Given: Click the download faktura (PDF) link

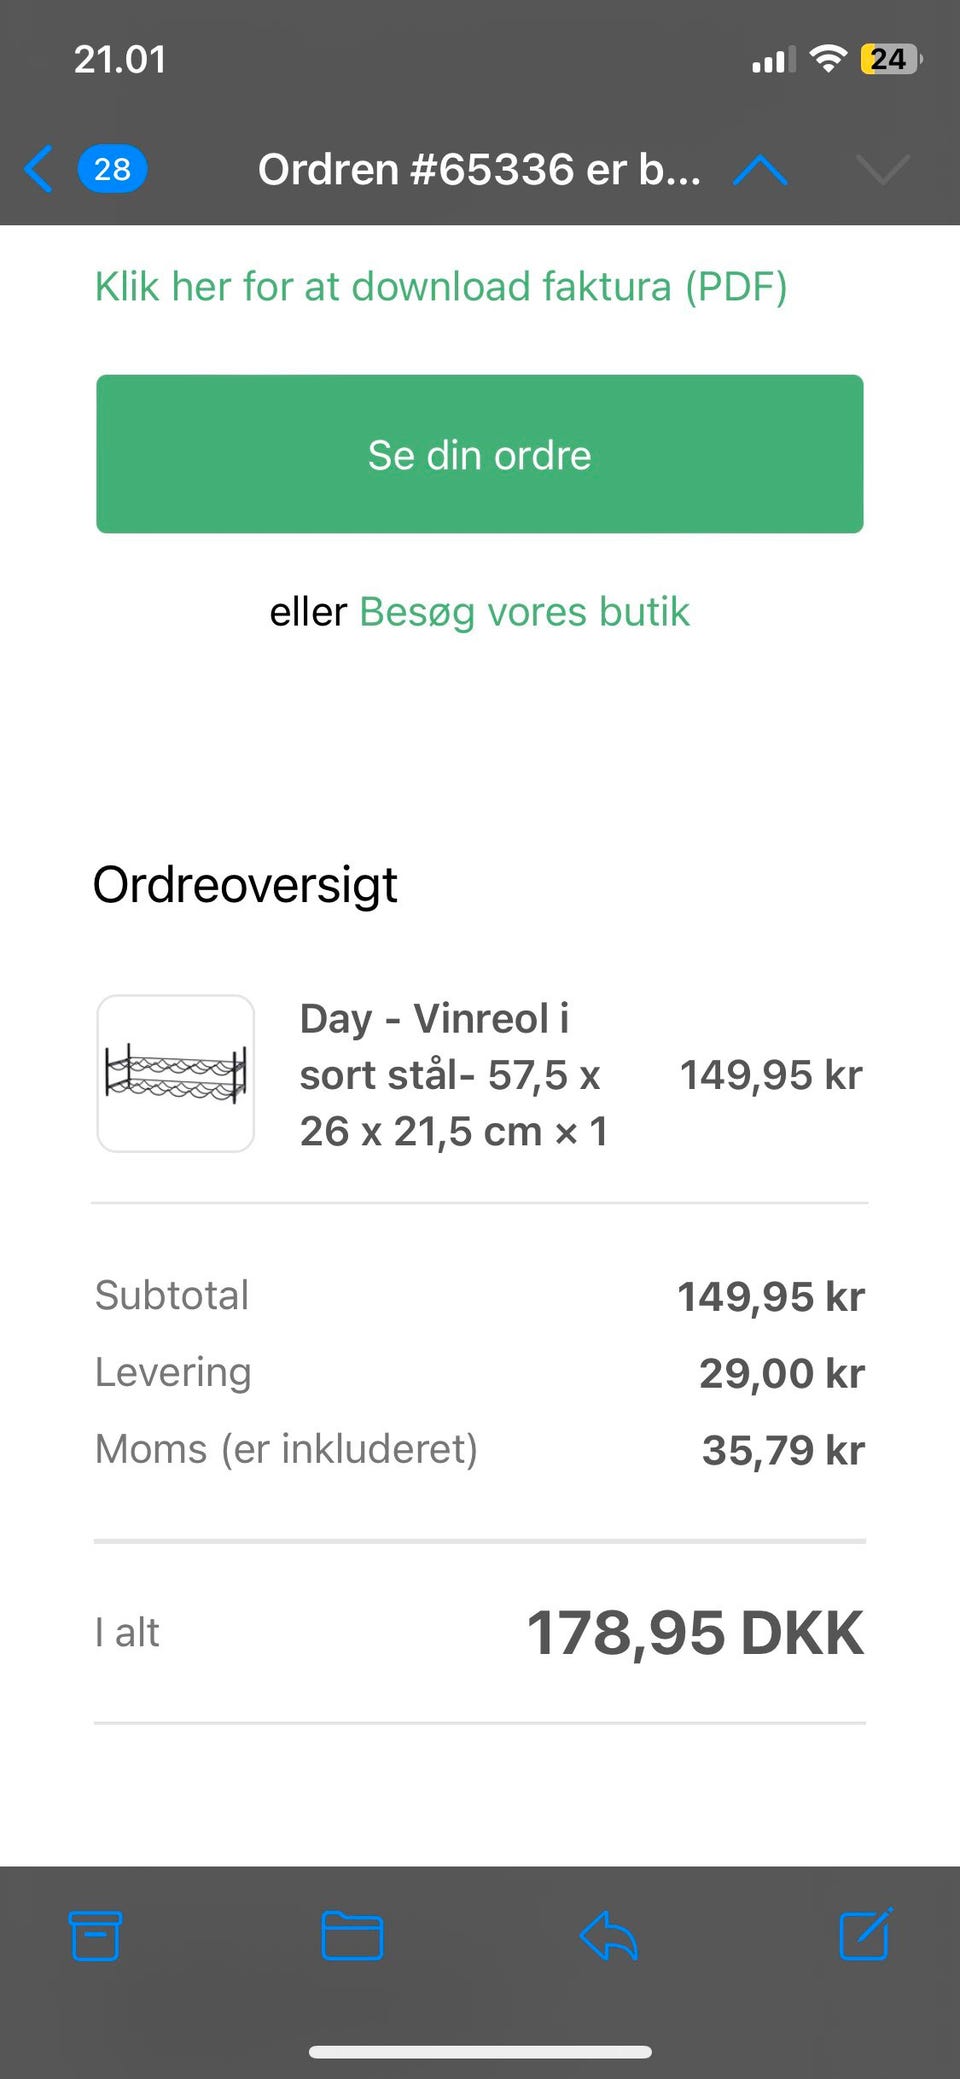Looking at the screenshot, I should pyautogui.click(x=441, y=287).
